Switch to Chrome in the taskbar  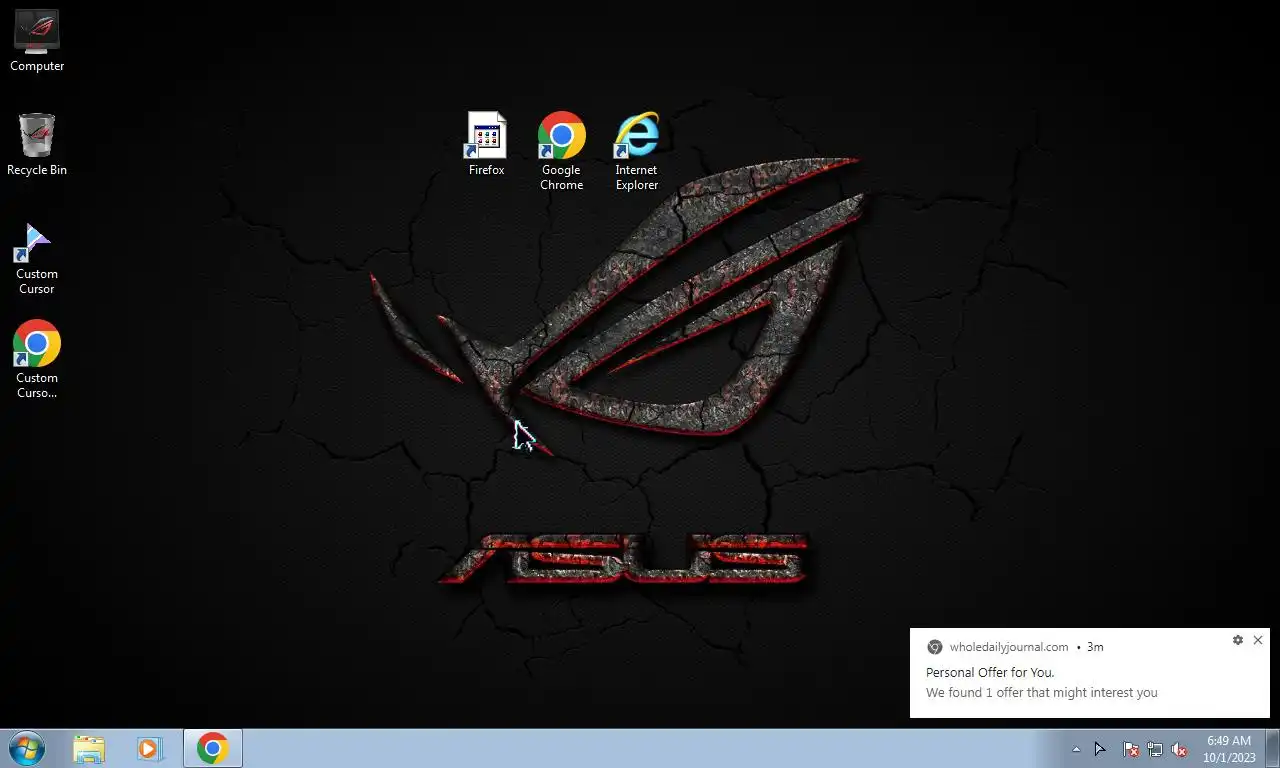coord(212,749)
